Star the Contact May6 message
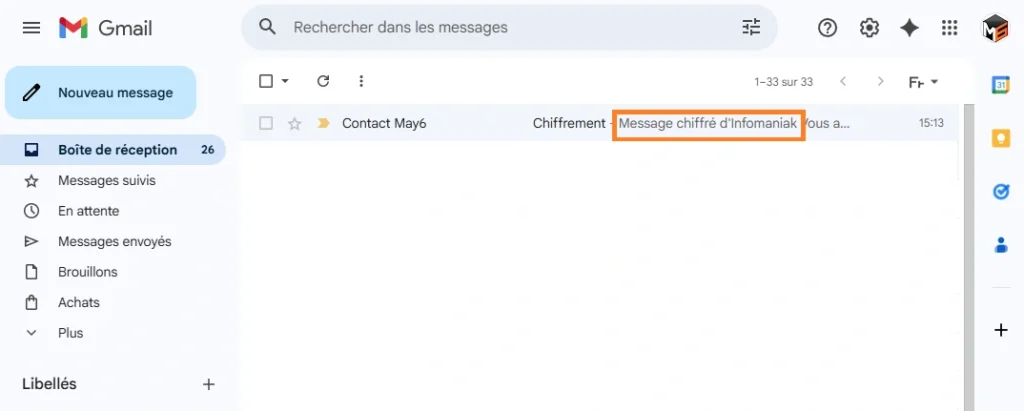Image resolution: width=1024 pixels, height=411 pixels. [x=295, y=123]
